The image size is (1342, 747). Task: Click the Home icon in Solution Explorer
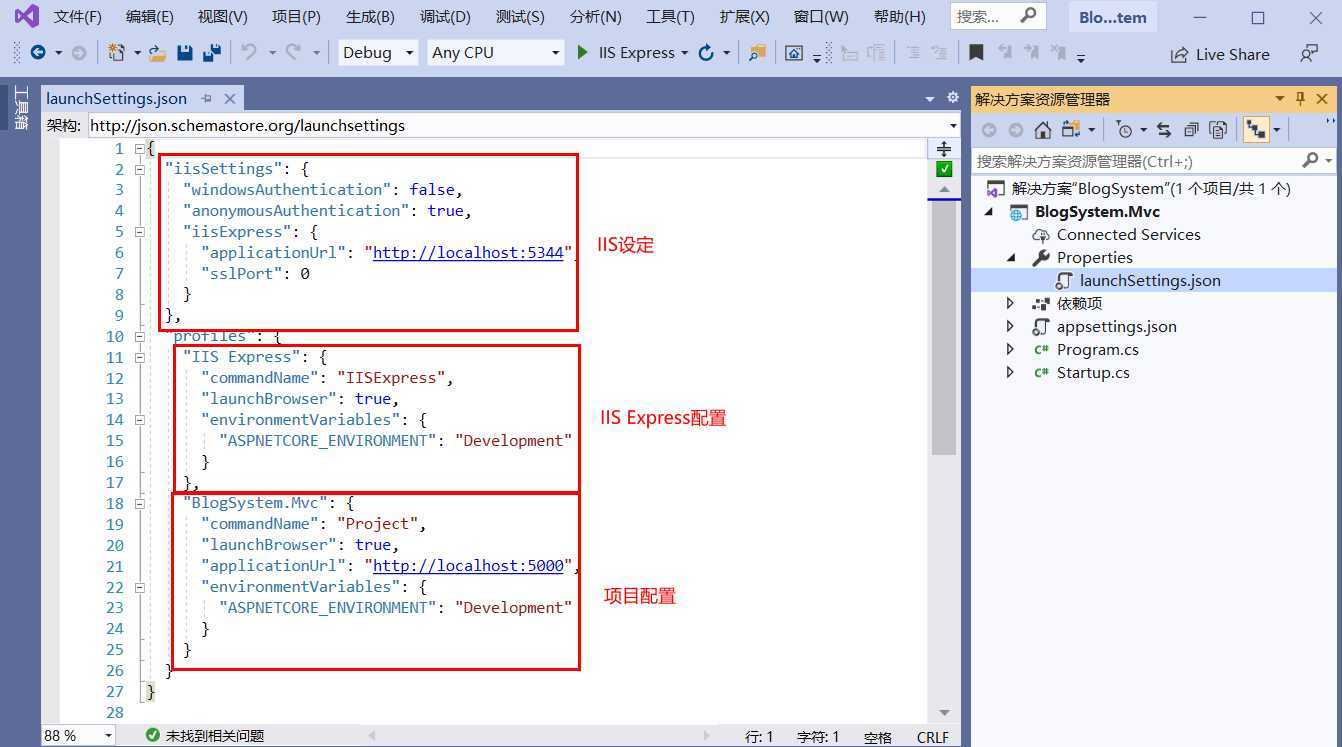[x=1042, y=130]
